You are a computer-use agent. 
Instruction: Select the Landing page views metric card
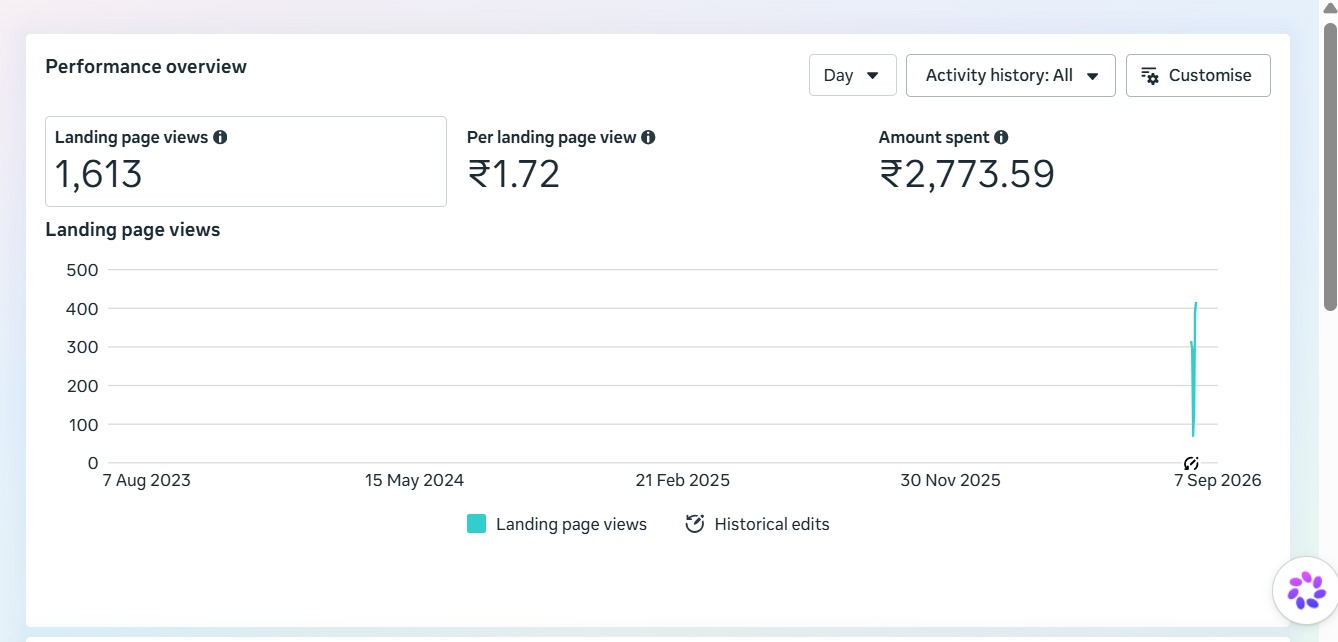click(x=246, y=161)
